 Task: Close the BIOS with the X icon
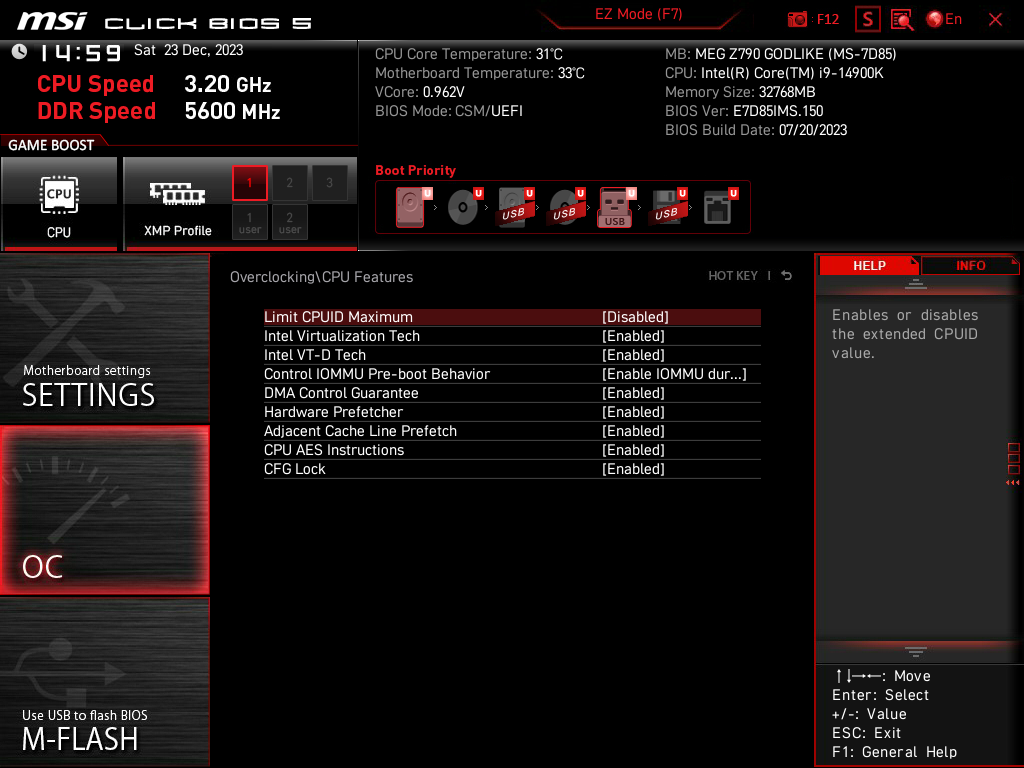click(995, 20)
